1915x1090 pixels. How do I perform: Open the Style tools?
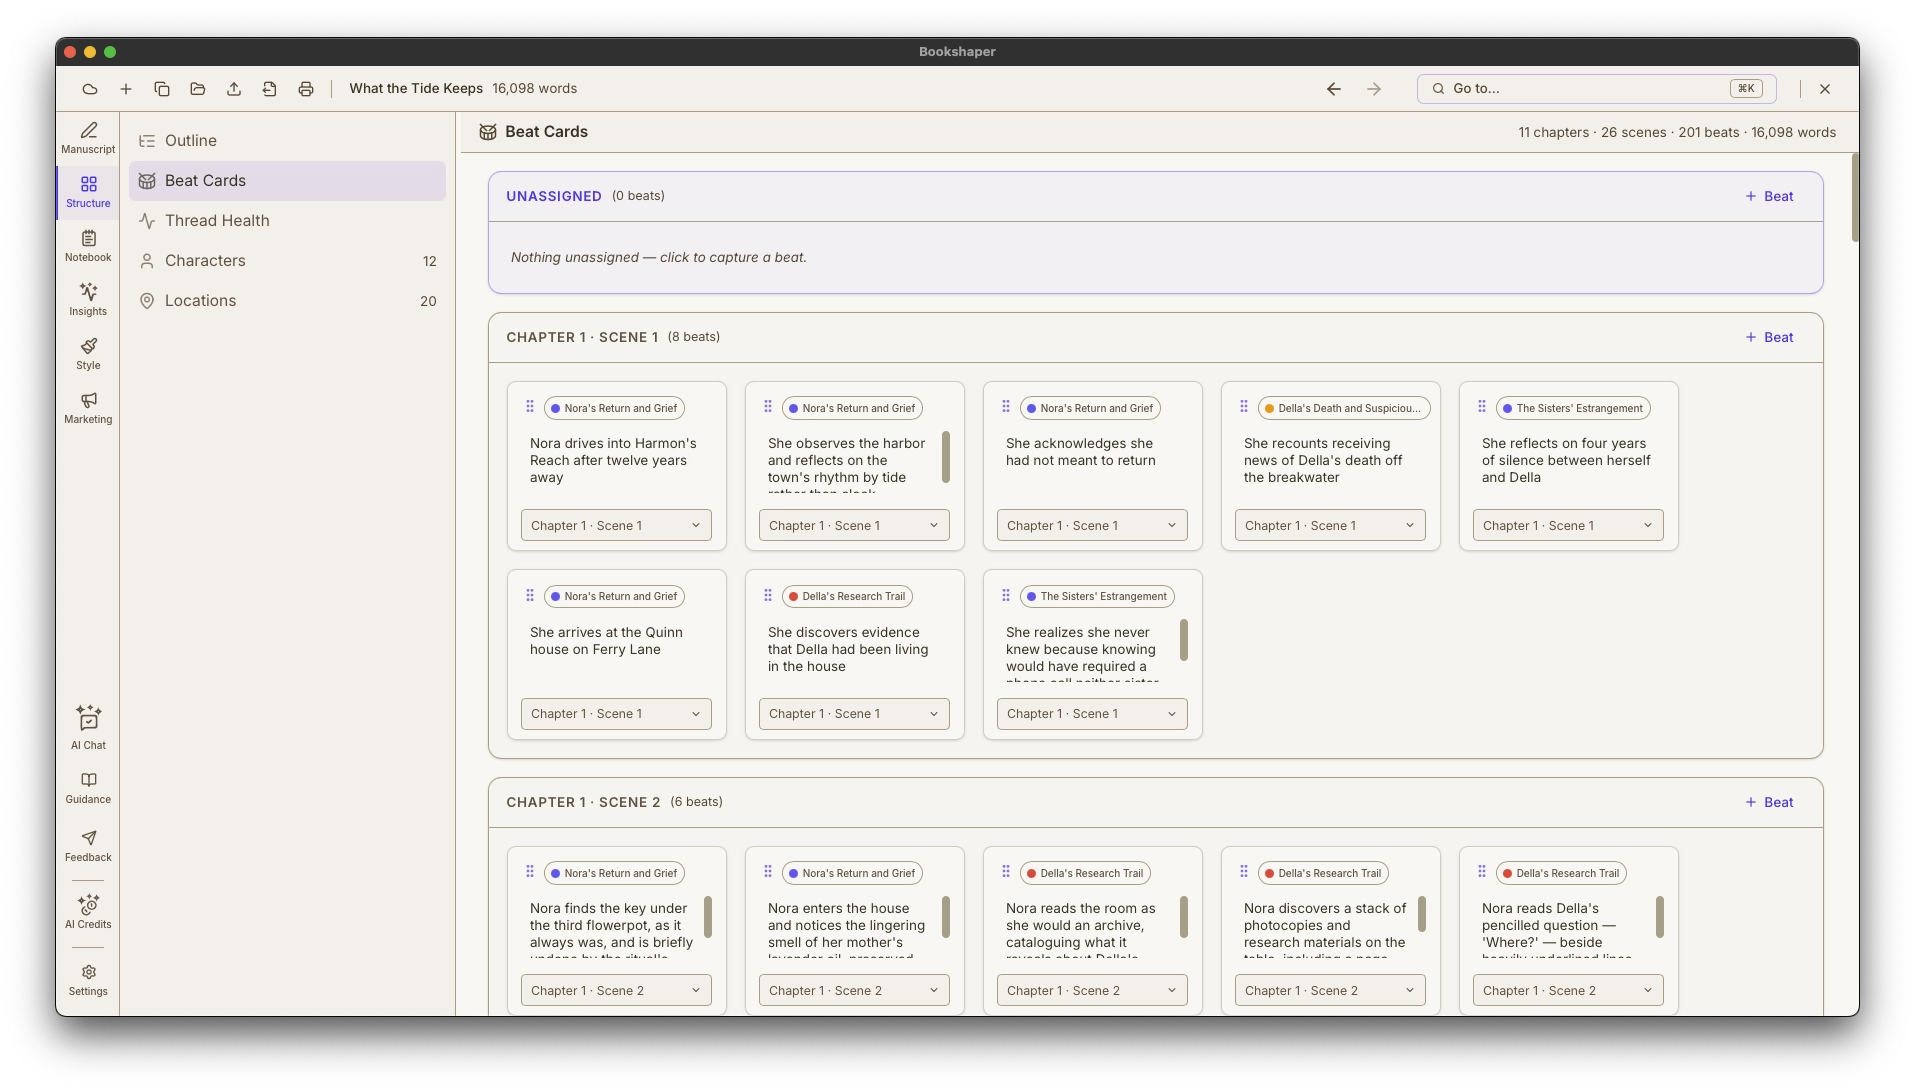88,354
